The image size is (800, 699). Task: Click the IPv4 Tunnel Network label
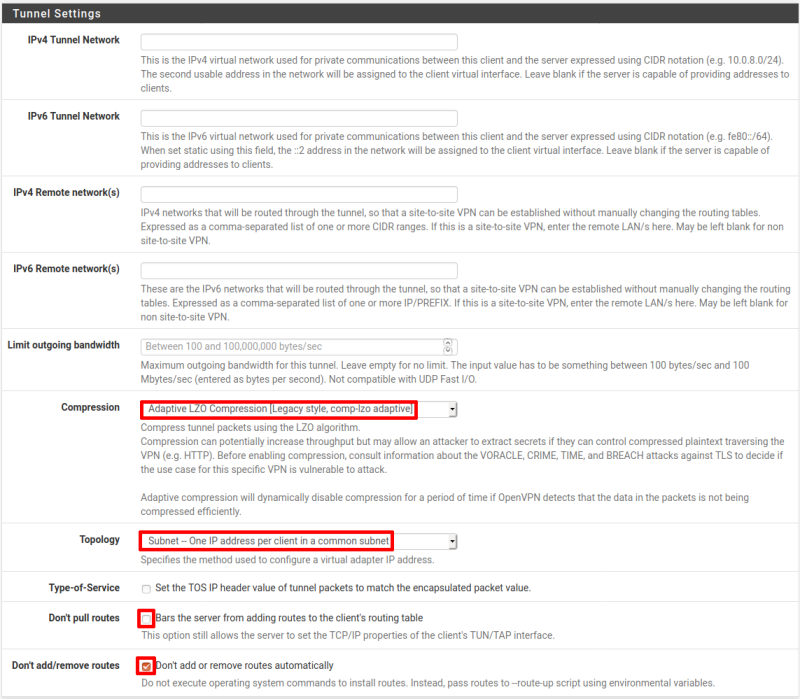click(x=73, y=40)
